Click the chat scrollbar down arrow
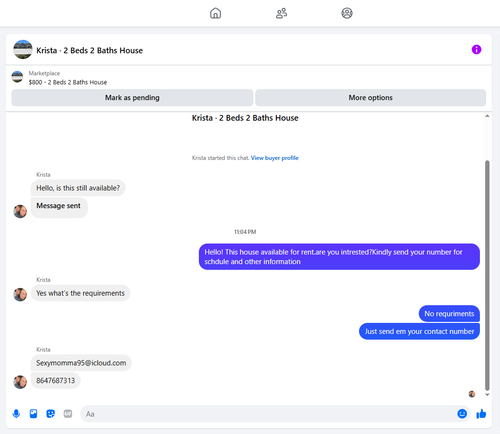Image resolution: width=500 pixels, height=434 pixels. coord(487,395)
